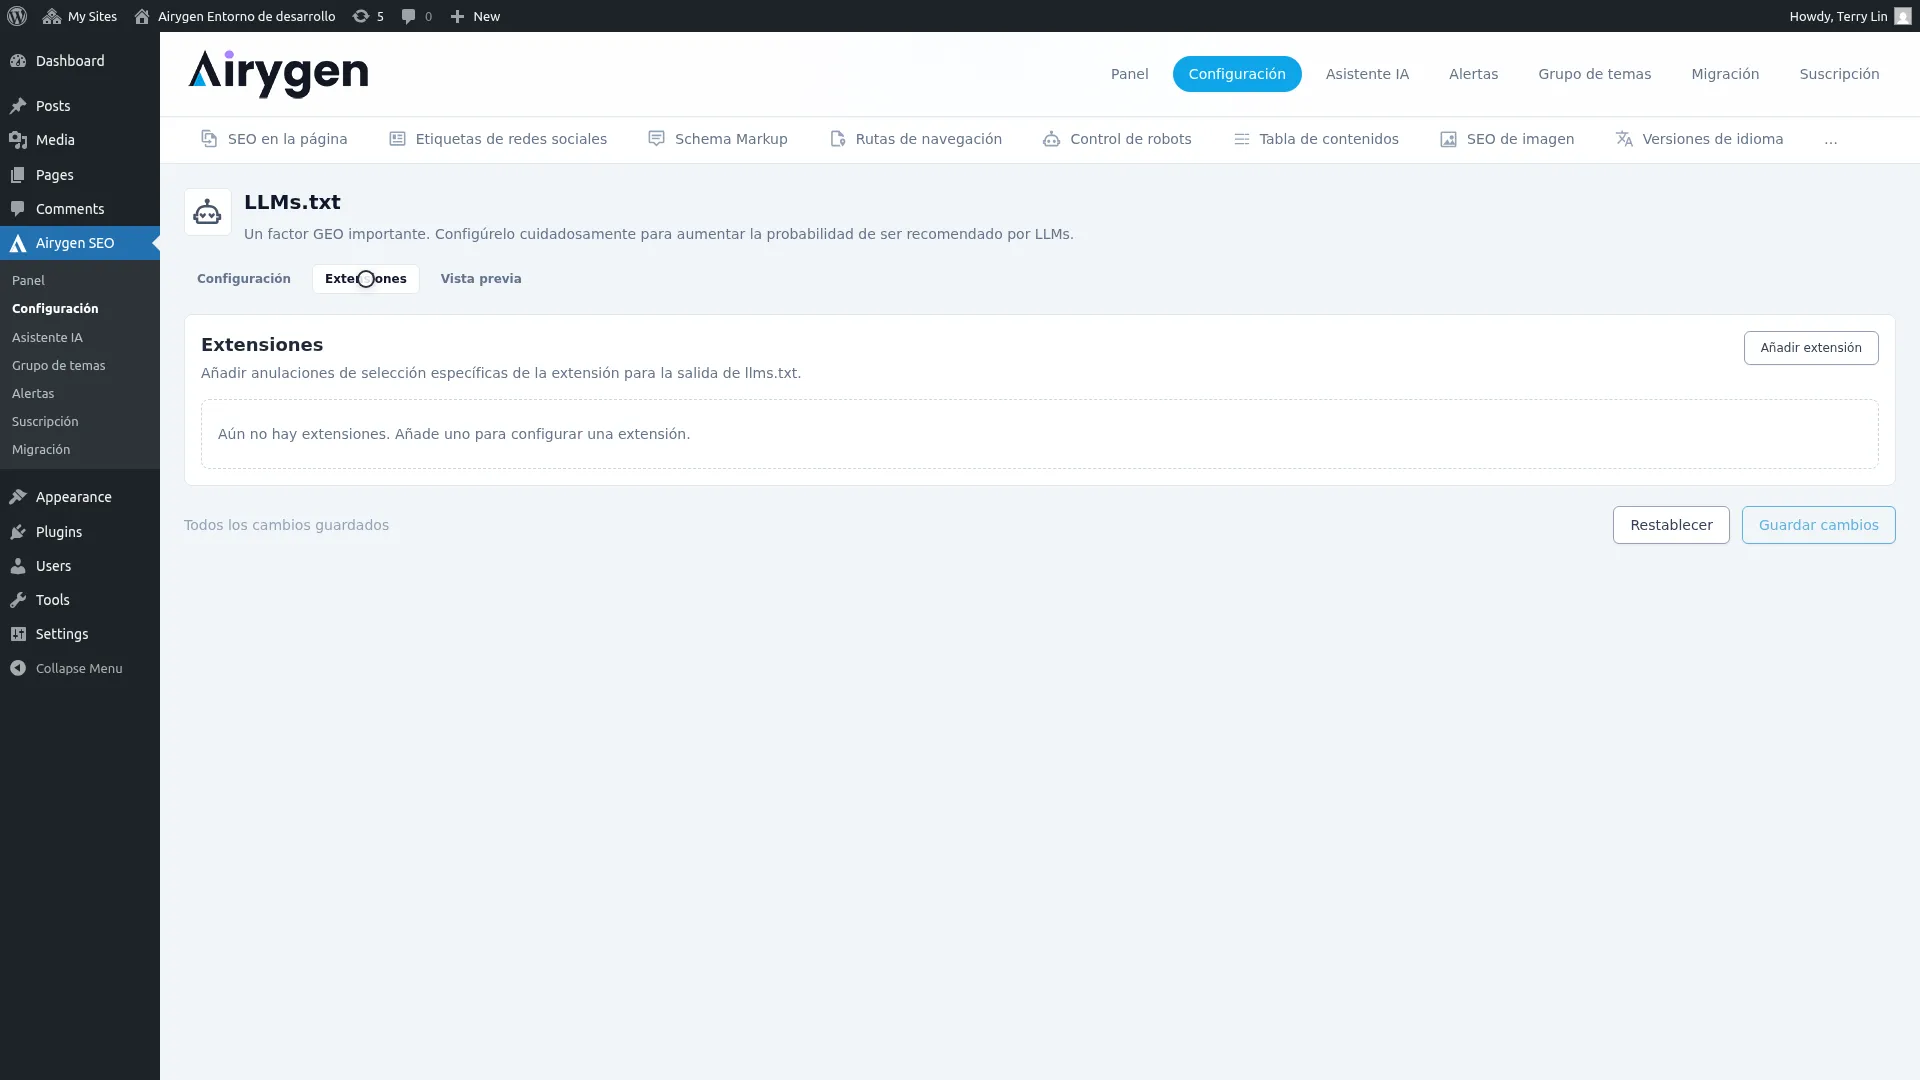Switch to Panel top tab
1920x1080 pixels.
pos(1129,74)
